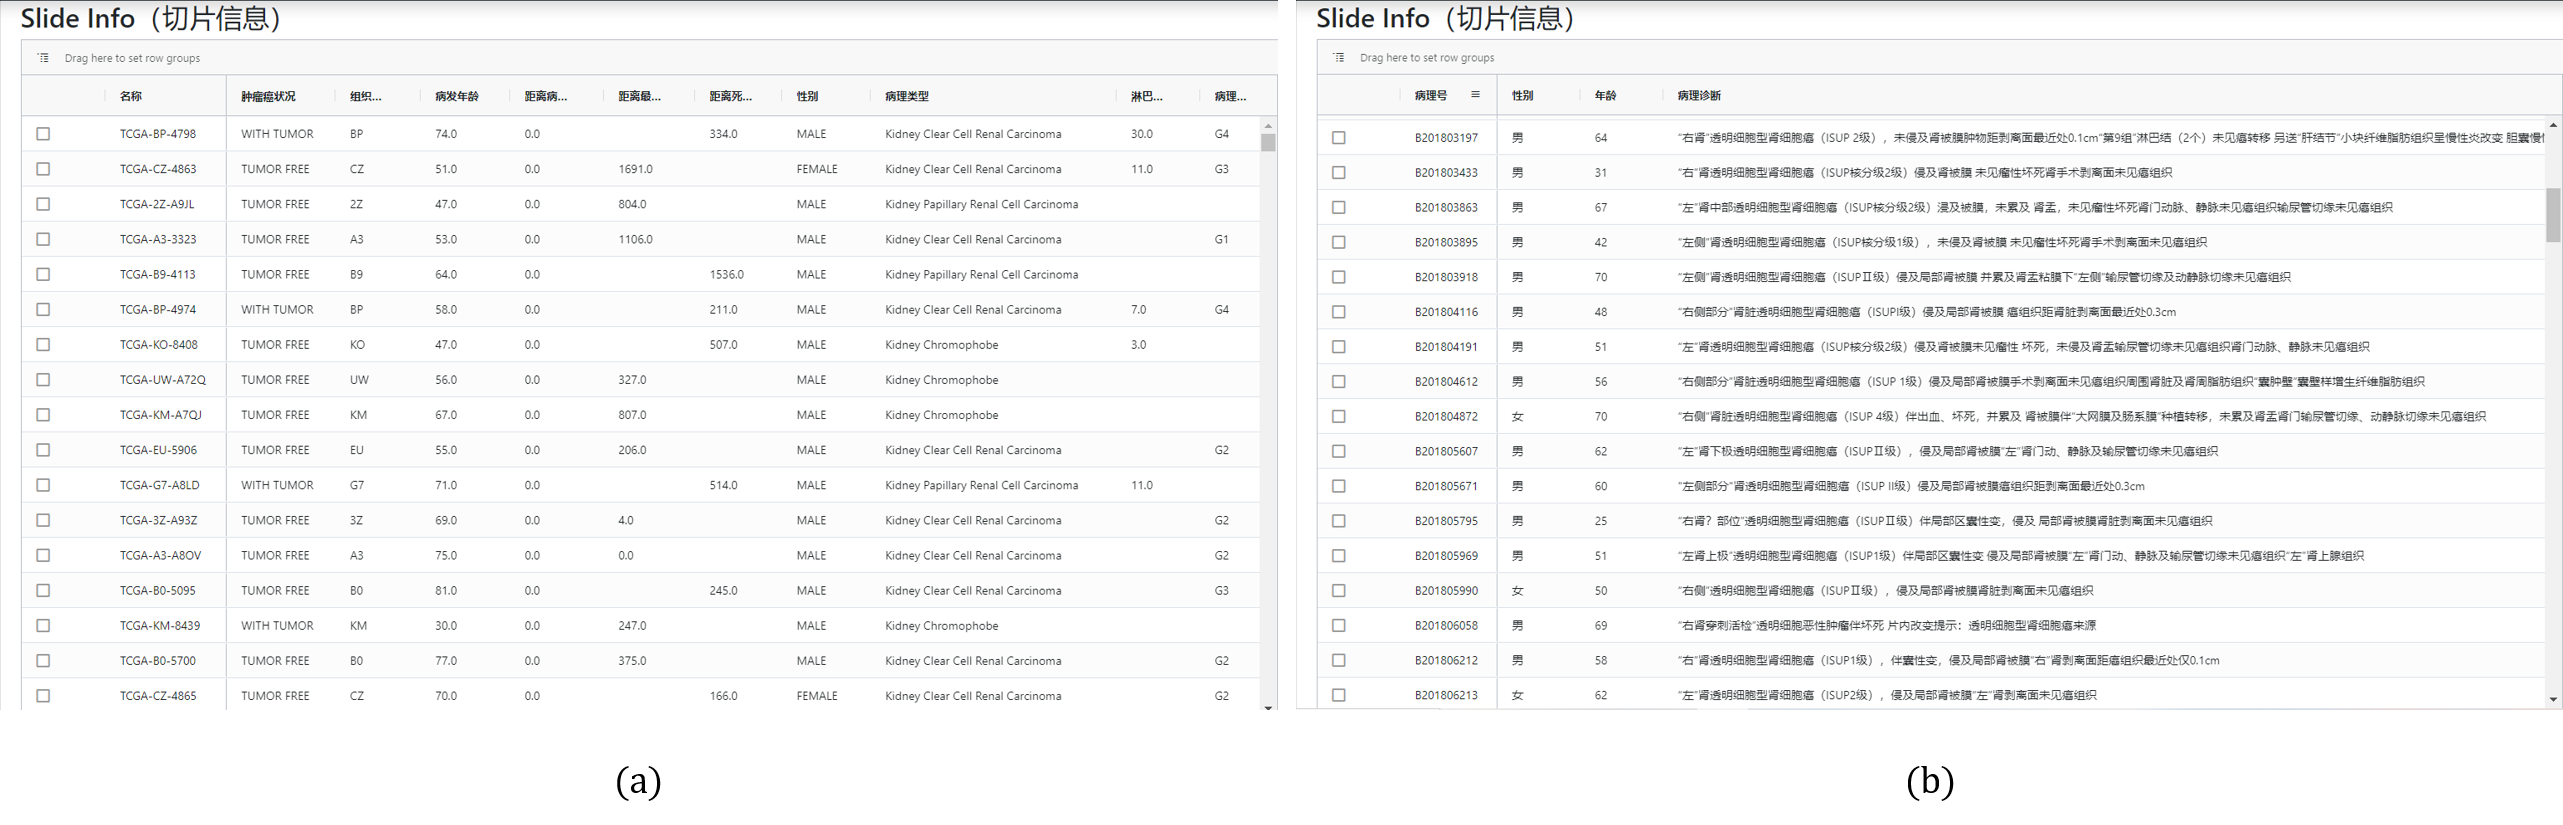Click the 淋巴... column header
Image resolution: width=2563 pixels, height=825 pixels.
click(x=1147, y=96)
